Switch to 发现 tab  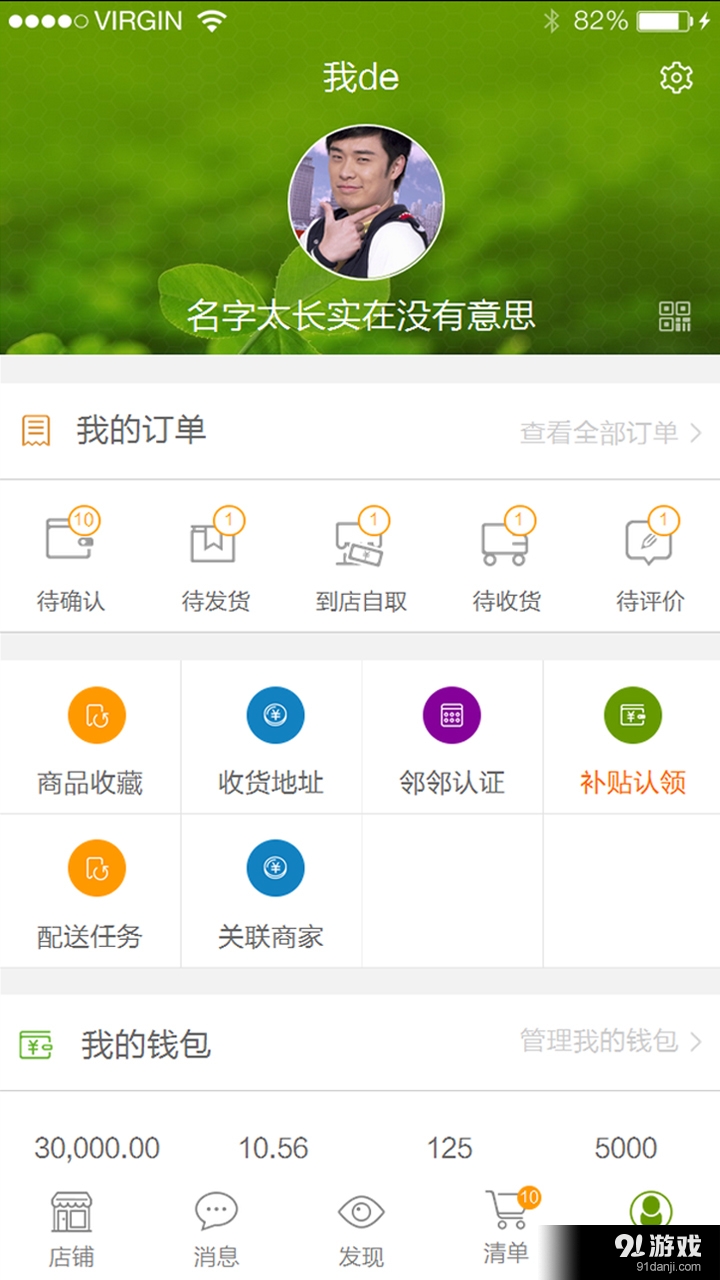coord(361,1231)
